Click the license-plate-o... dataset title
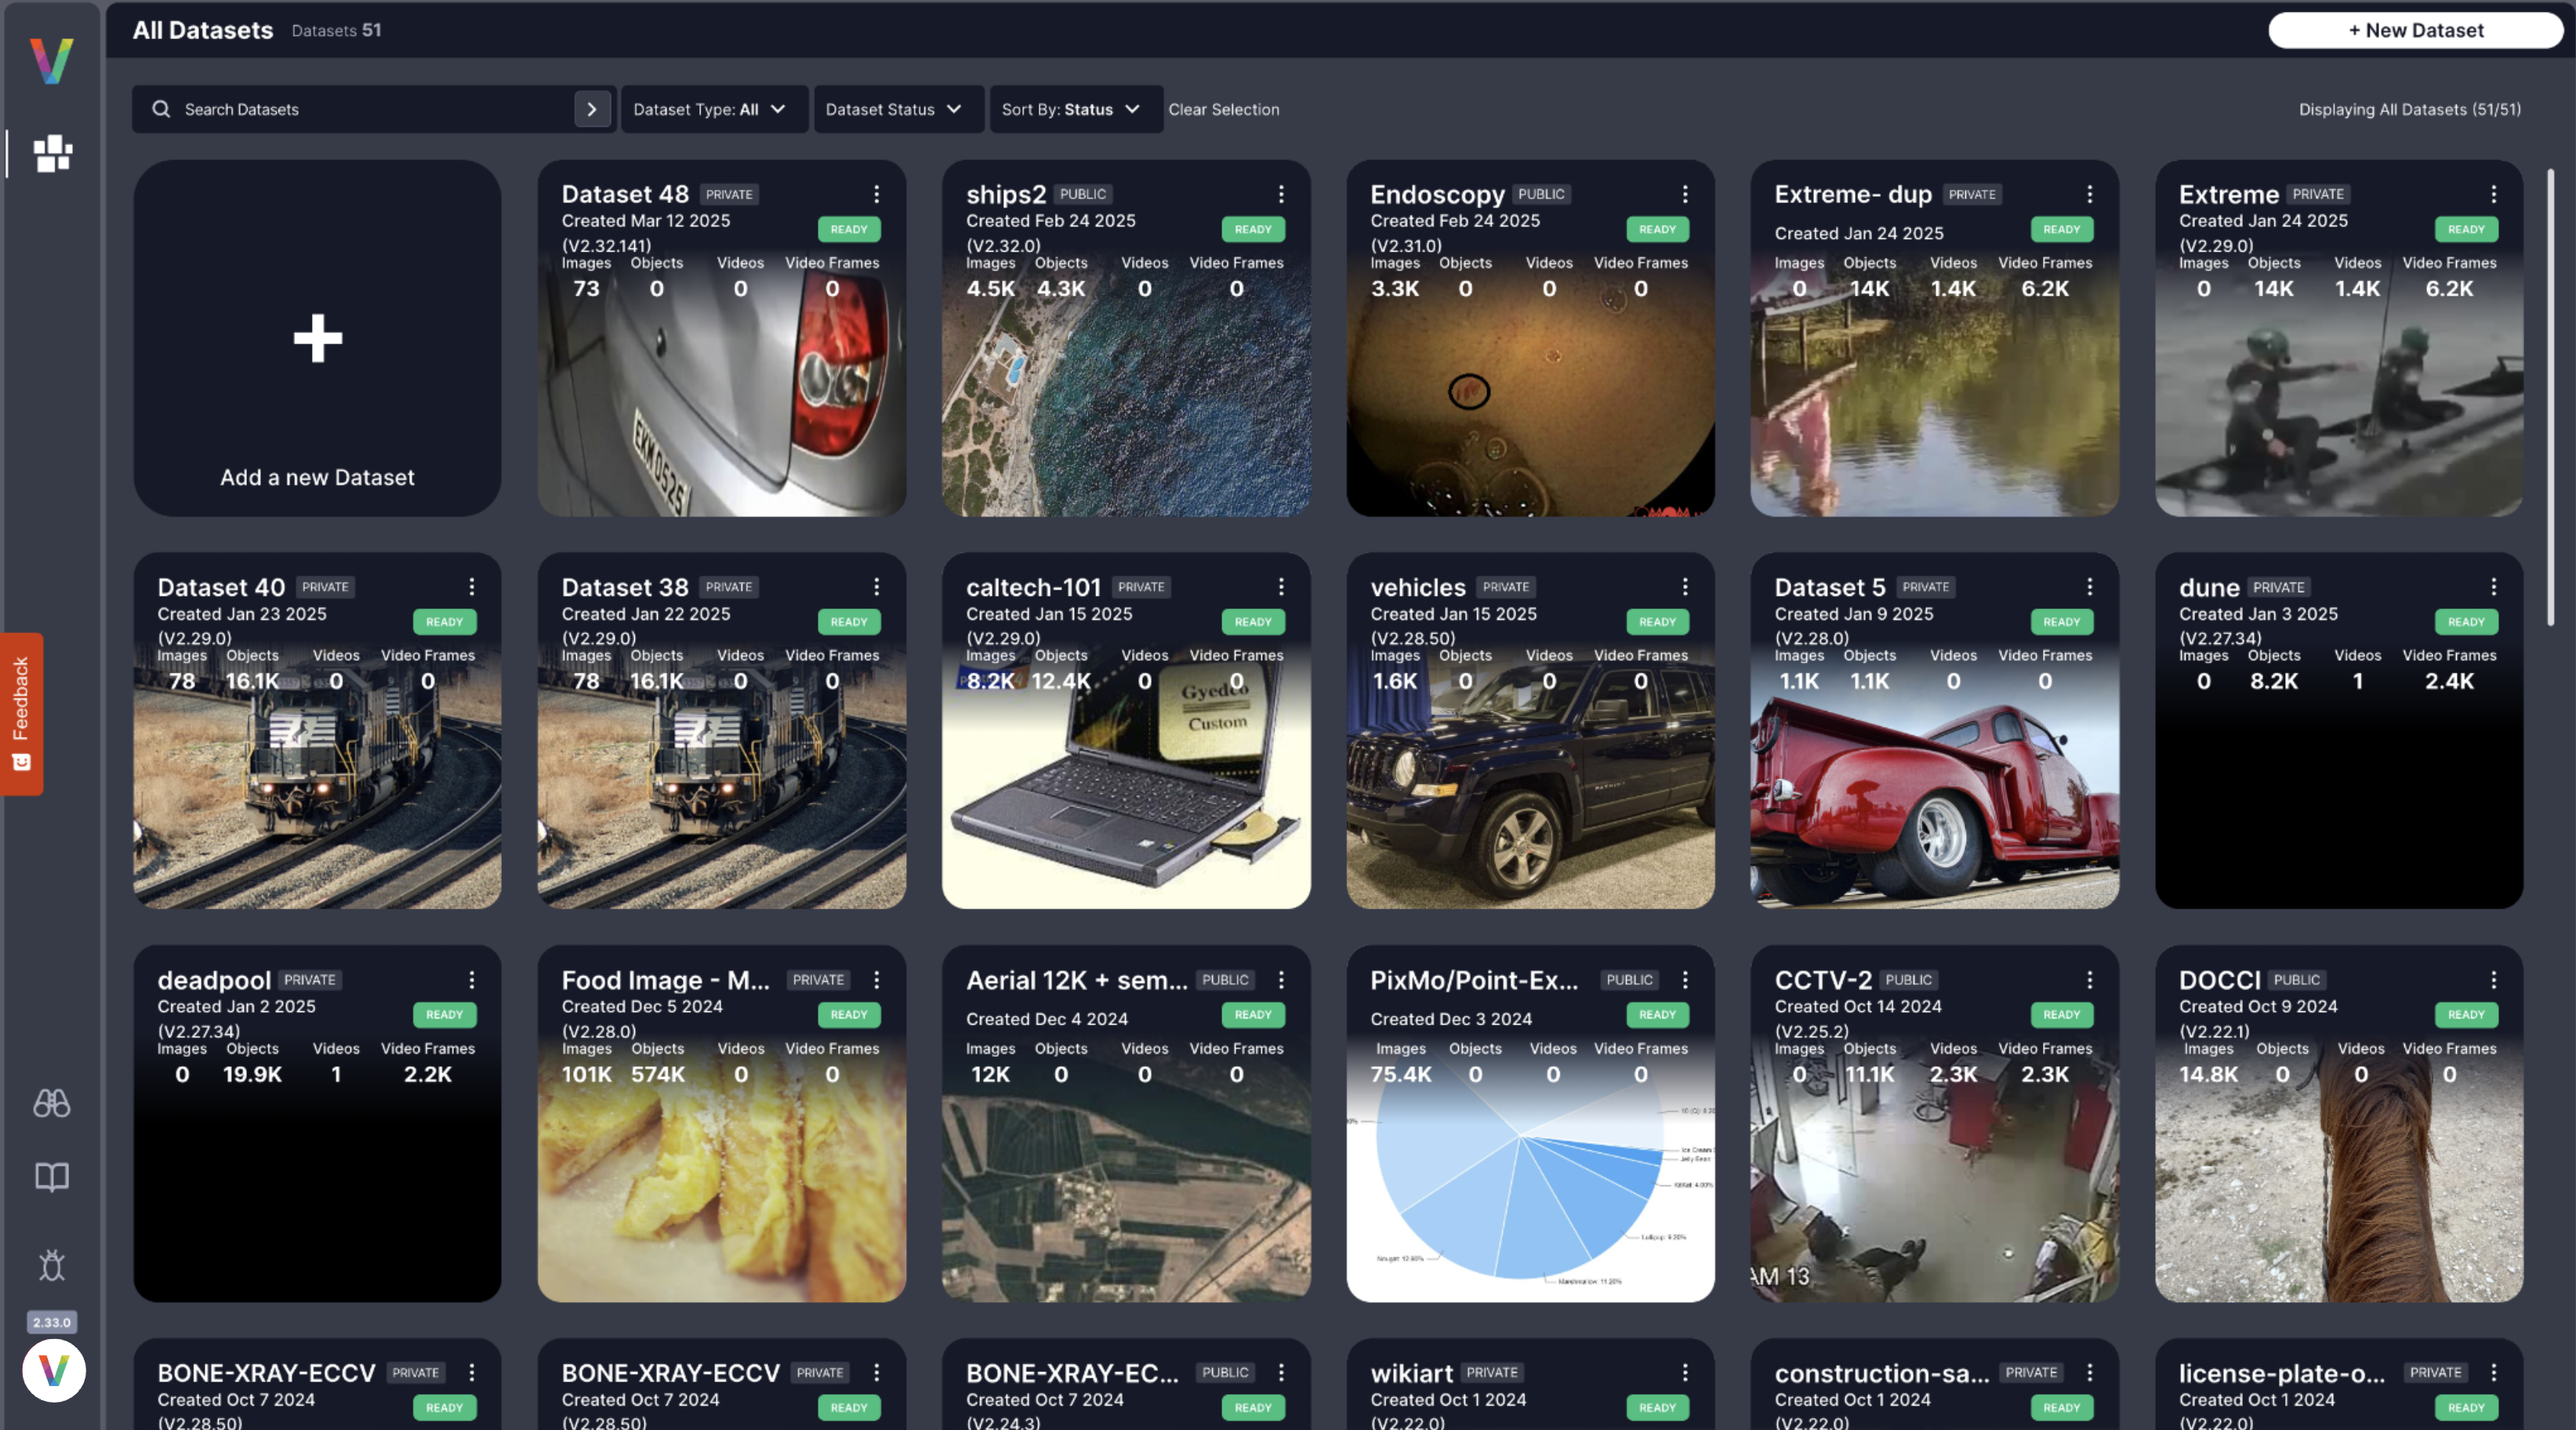 point(2281,1373)
